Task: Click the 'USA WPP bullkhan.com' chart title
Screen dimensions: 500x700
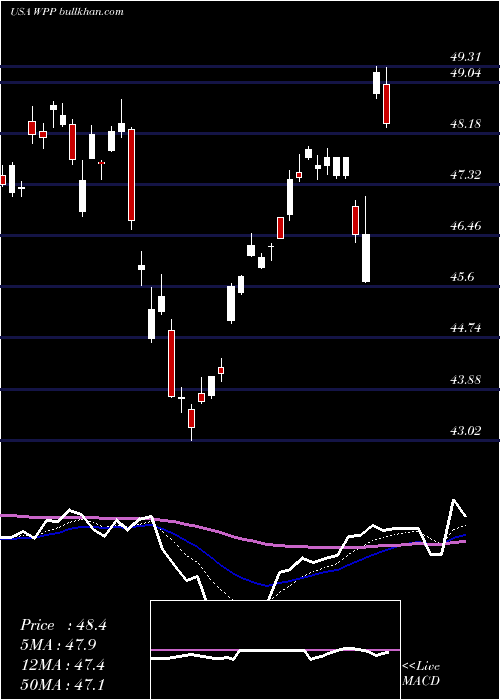Action: [x=67, y=12]
